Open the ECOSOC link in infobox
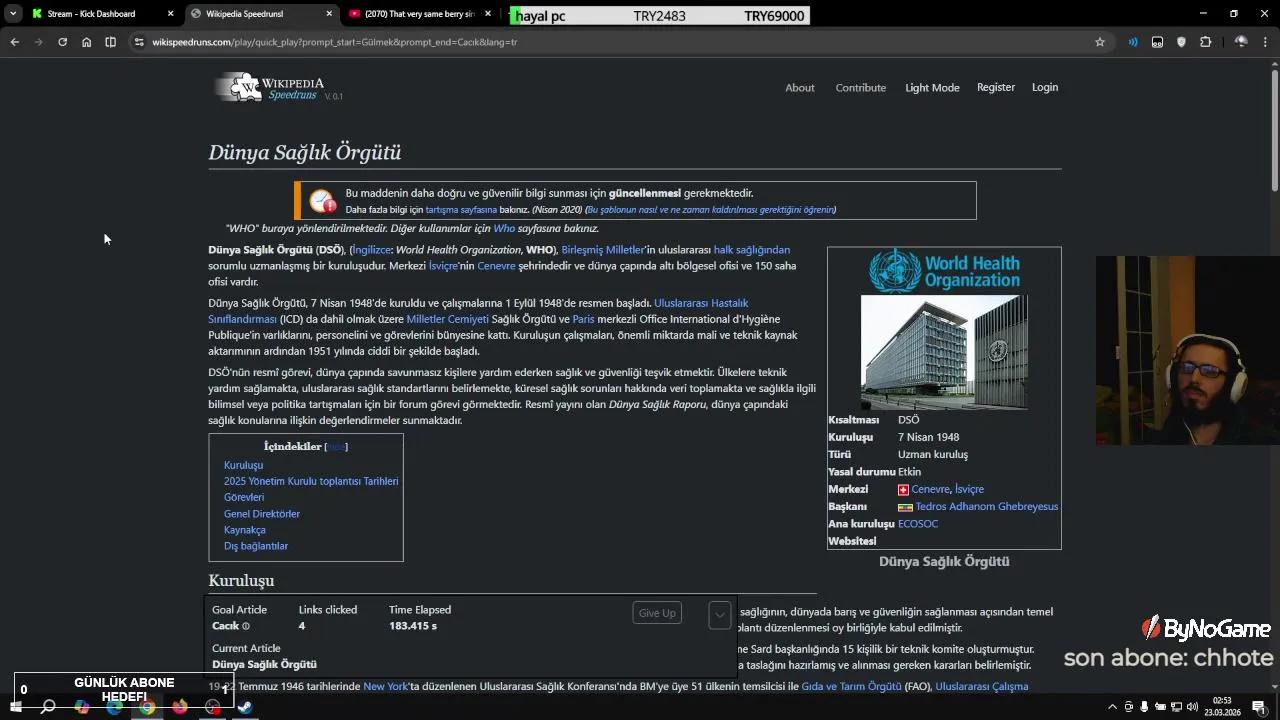Viewport: 1280px width, 720px height. point(918,524)
